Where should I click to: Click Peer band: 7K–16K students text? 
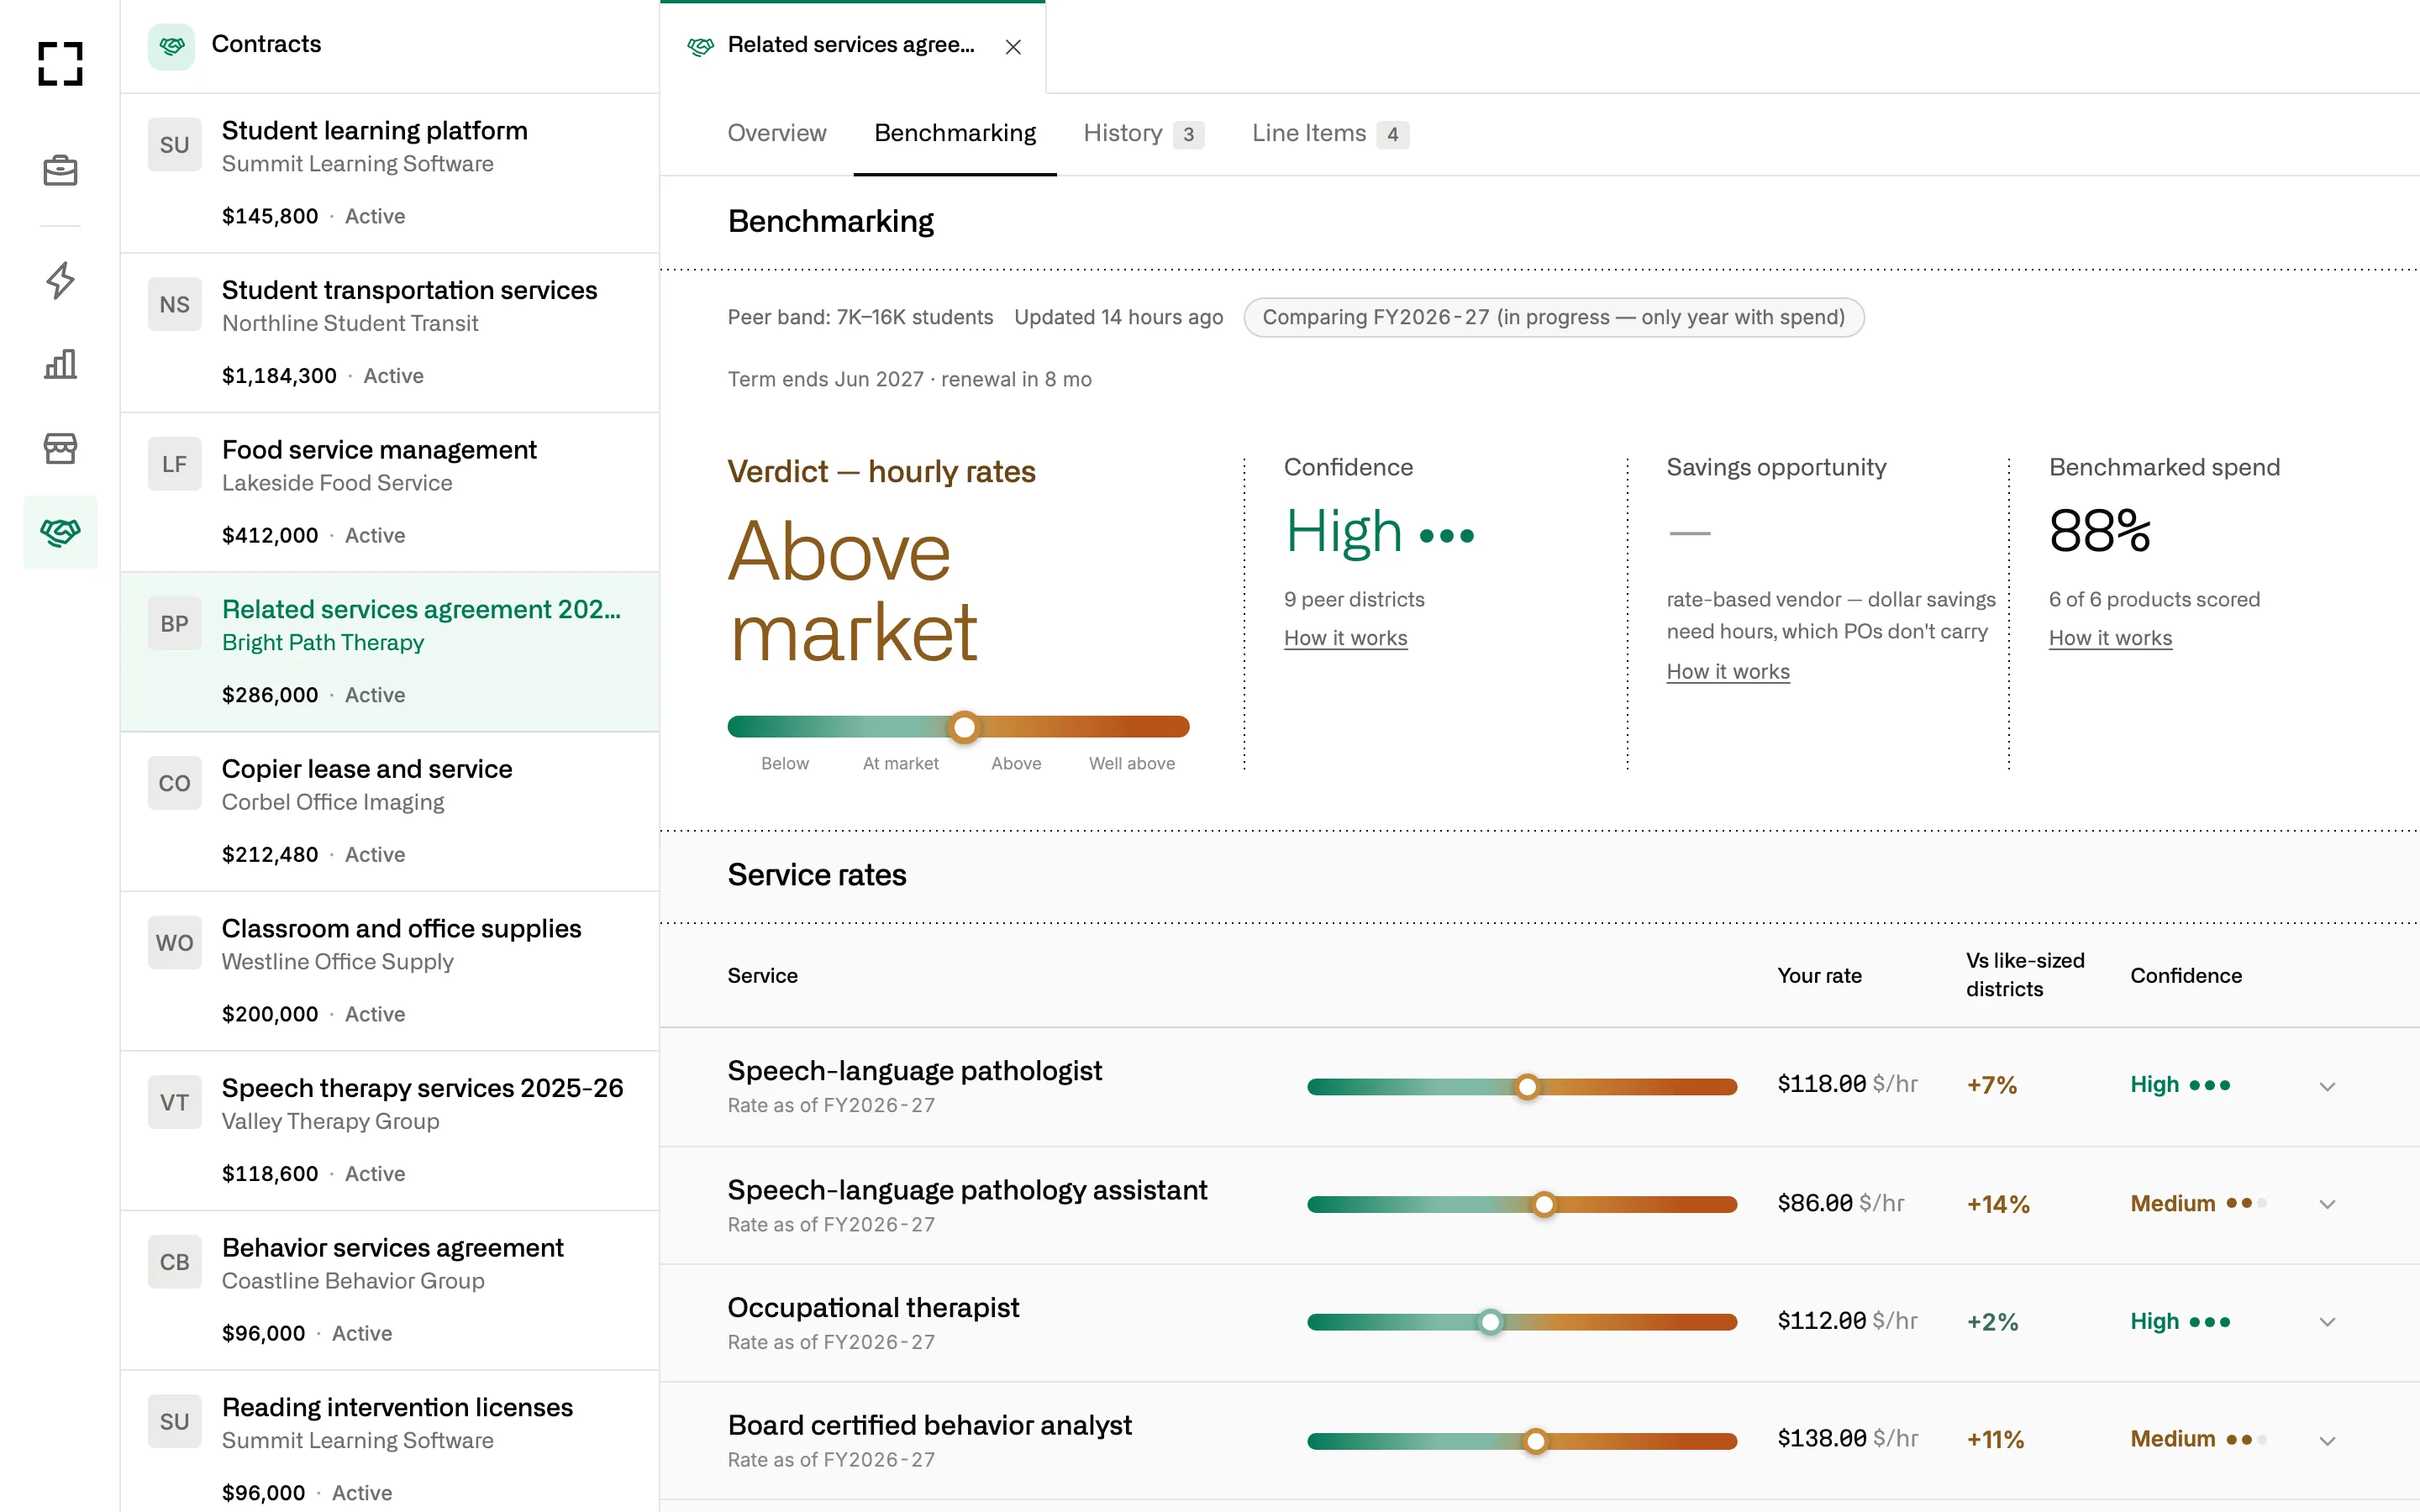[x=860, y=317]
